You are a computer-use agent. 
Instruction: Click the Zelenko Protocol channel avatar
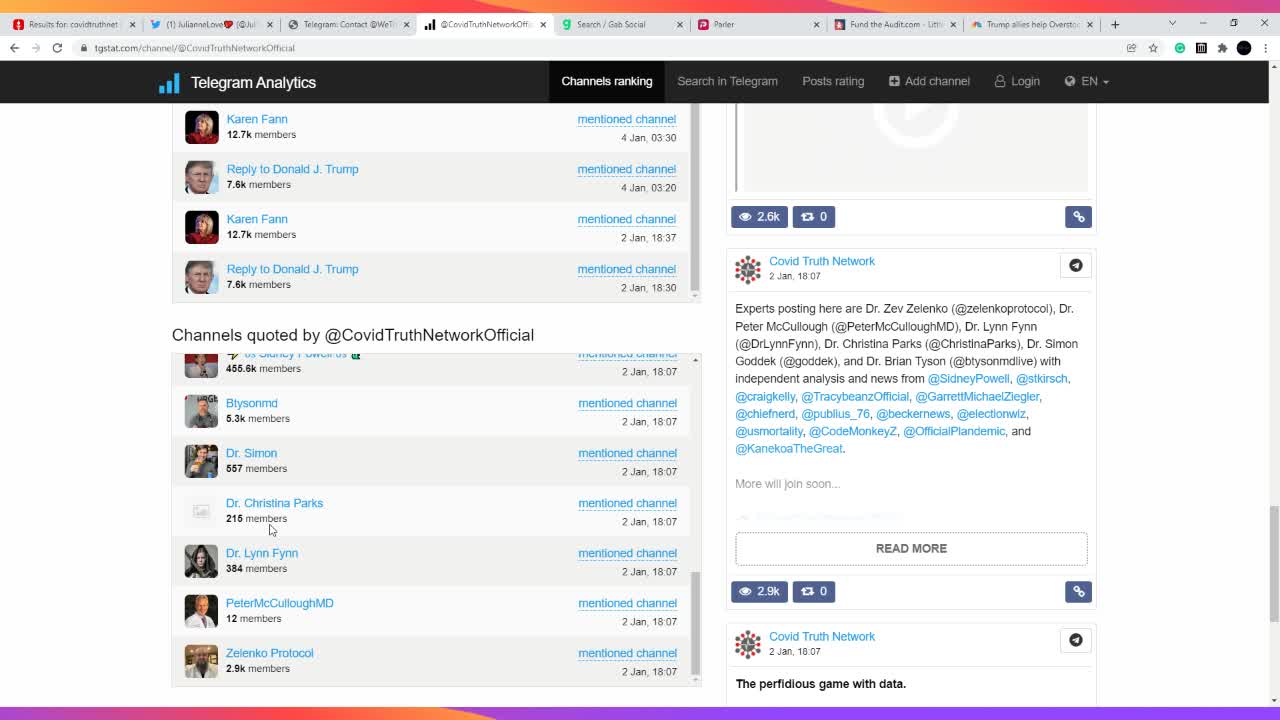pos(201,661)
